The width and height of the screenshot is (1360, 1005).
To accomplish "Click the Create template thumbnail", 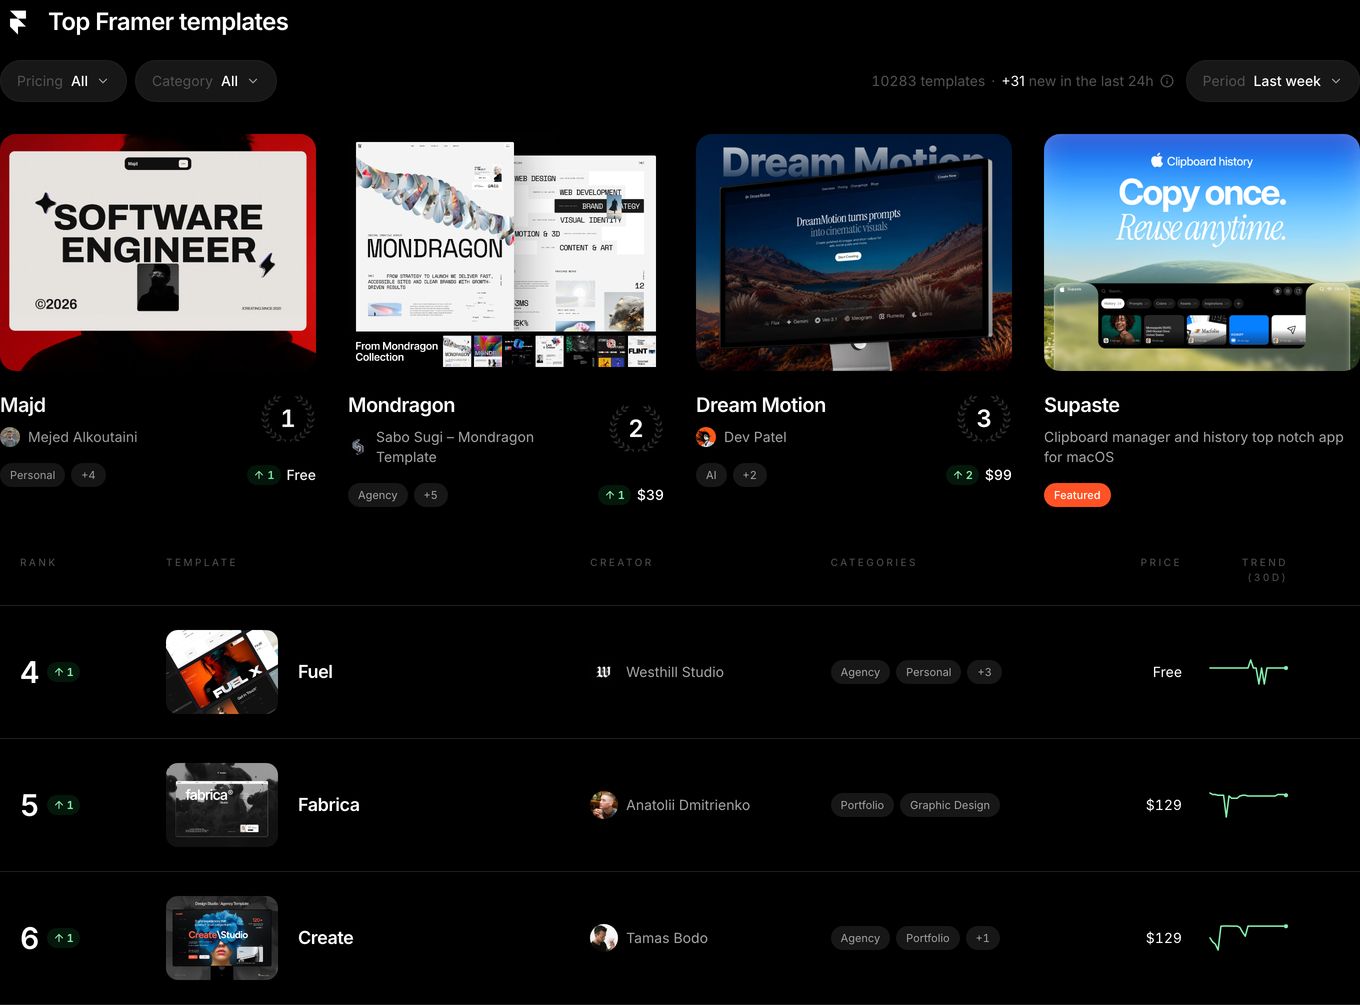I will coord(222,938).
